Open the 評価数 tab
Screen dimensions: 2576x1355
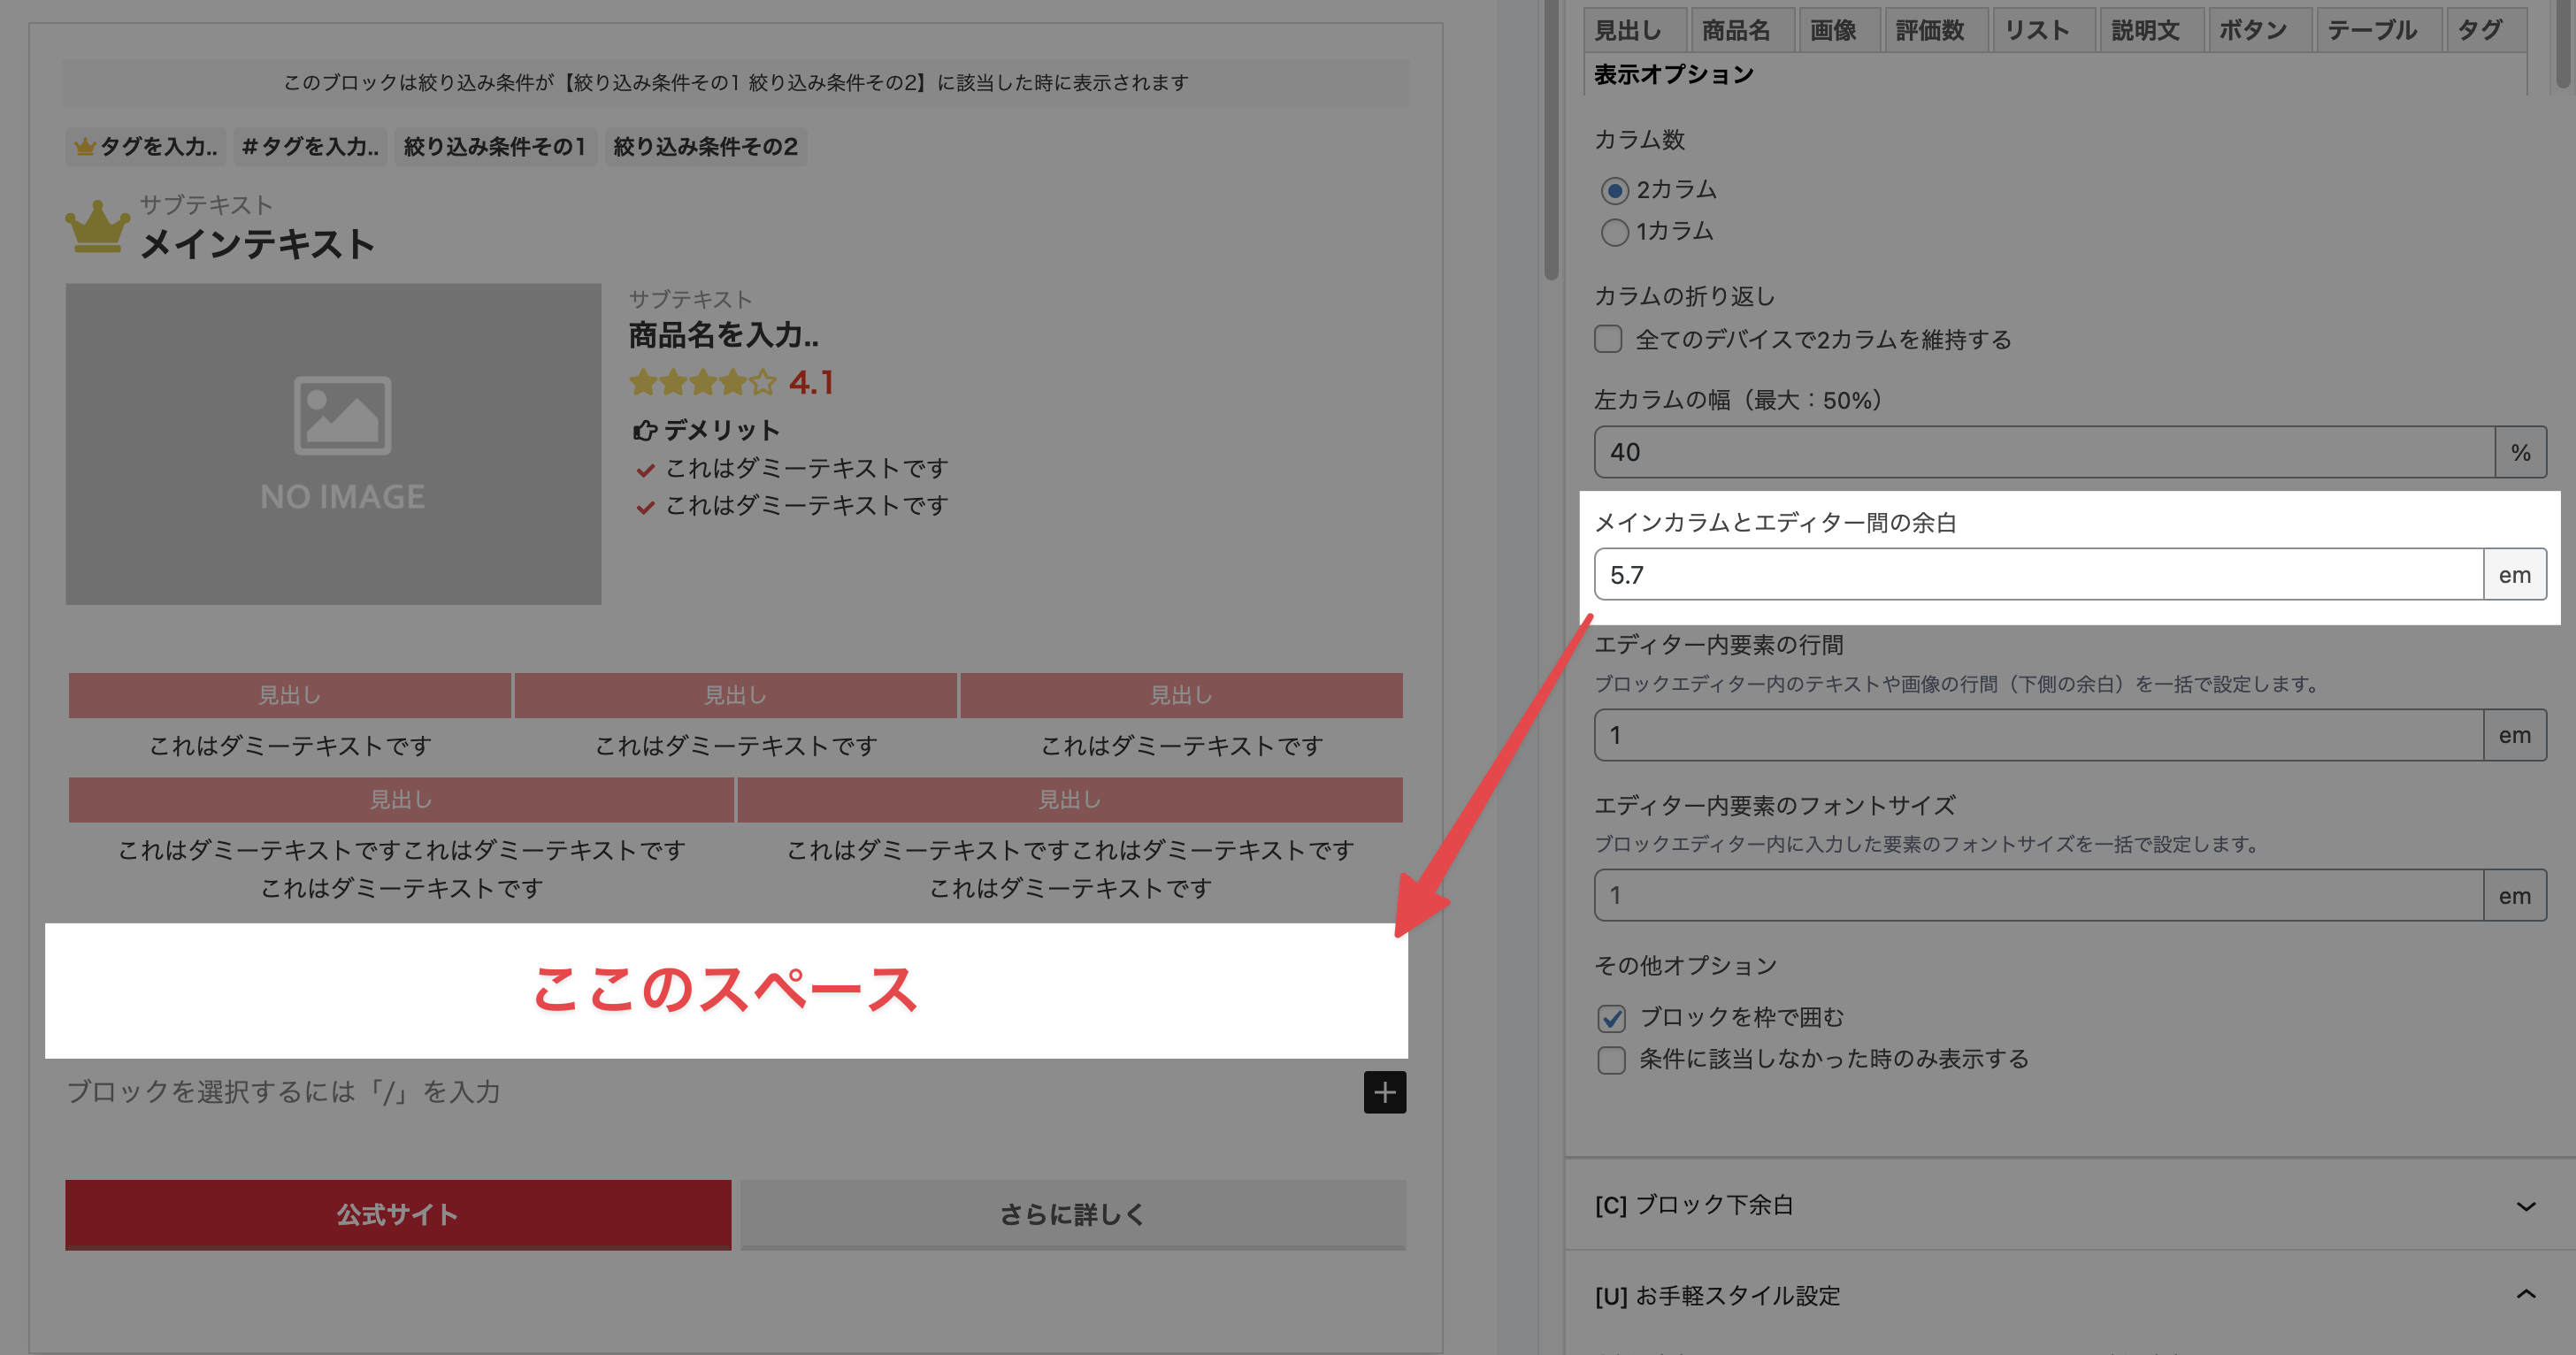(x=1936, y=30)
